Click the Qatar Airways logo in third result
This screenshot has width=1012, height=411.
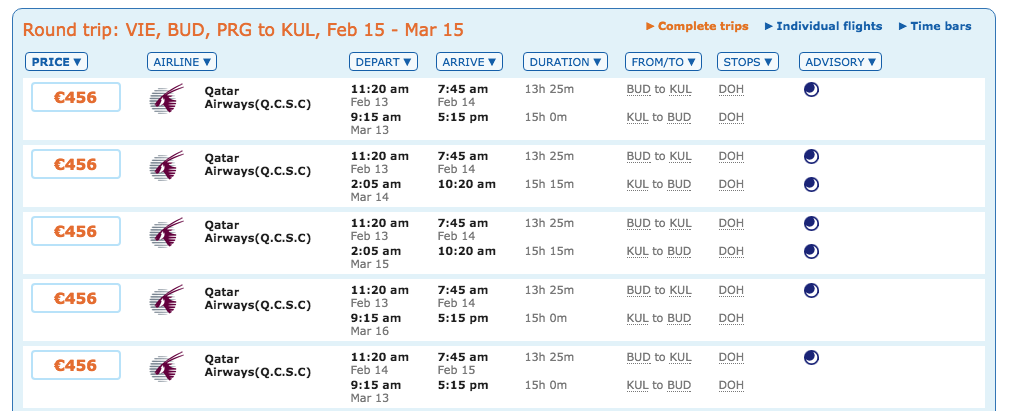point(164,232)
